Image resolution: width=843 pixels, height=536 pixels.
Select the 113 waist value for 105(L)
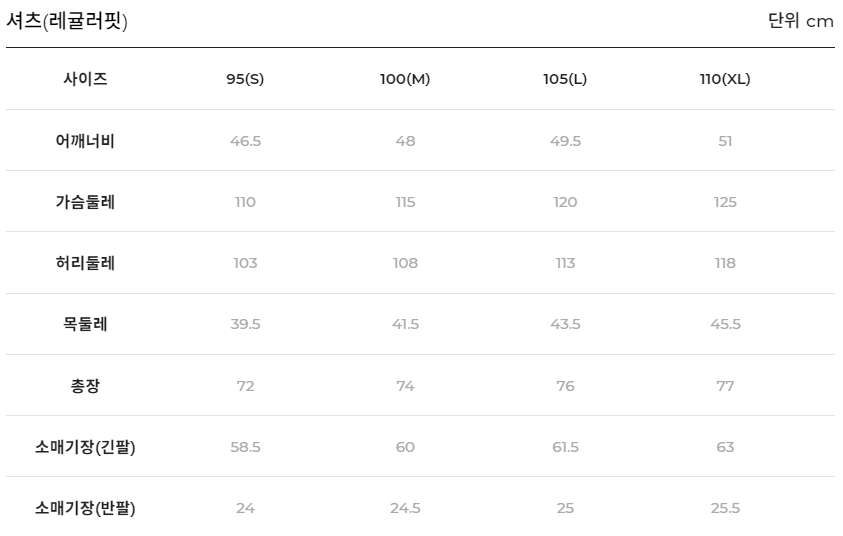(565, 263)
